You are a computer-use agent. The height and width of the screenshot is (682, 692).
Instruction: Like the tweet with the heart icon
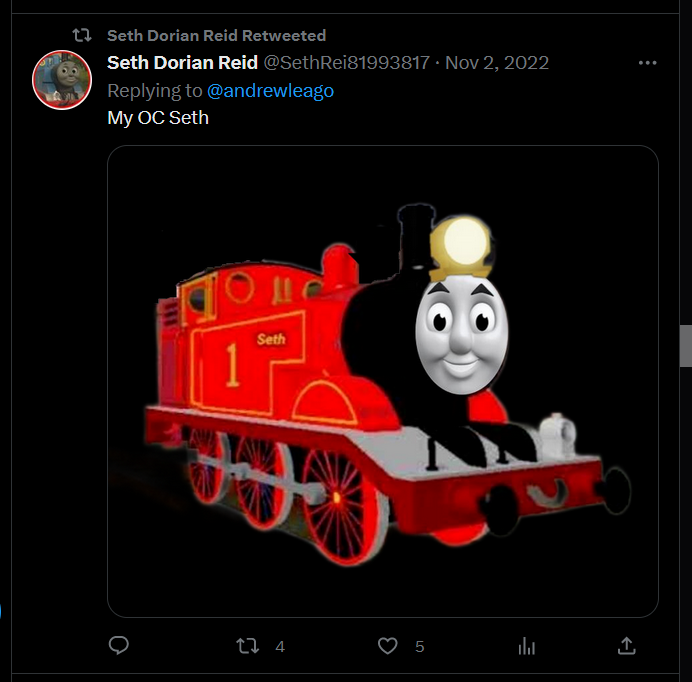(387, 646)
